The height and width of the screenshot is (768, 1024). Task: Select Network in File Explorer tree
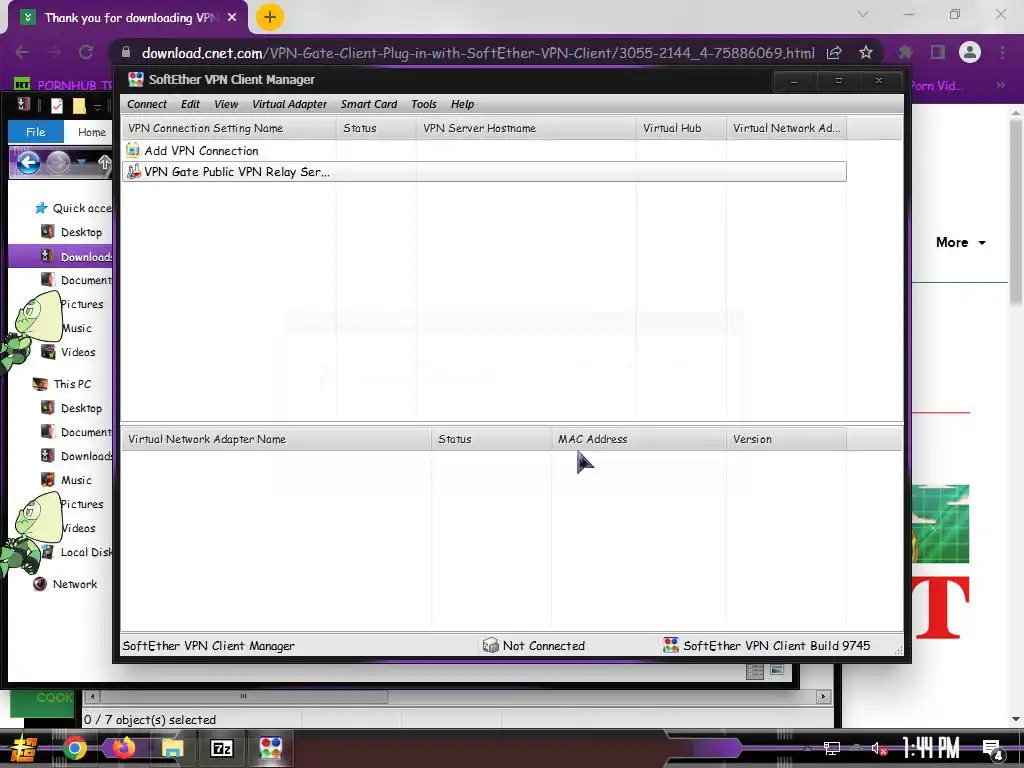65,584
